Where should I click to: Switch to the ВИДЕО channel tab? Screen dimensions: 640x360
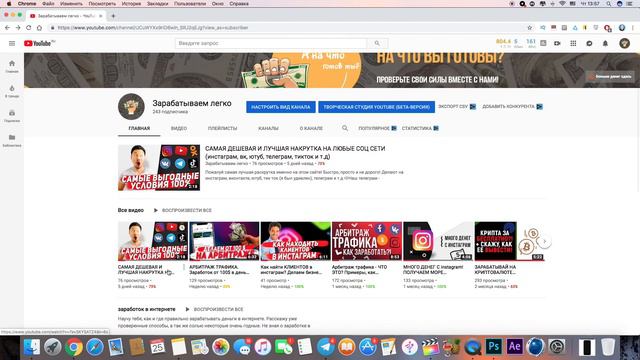[179, 128]
